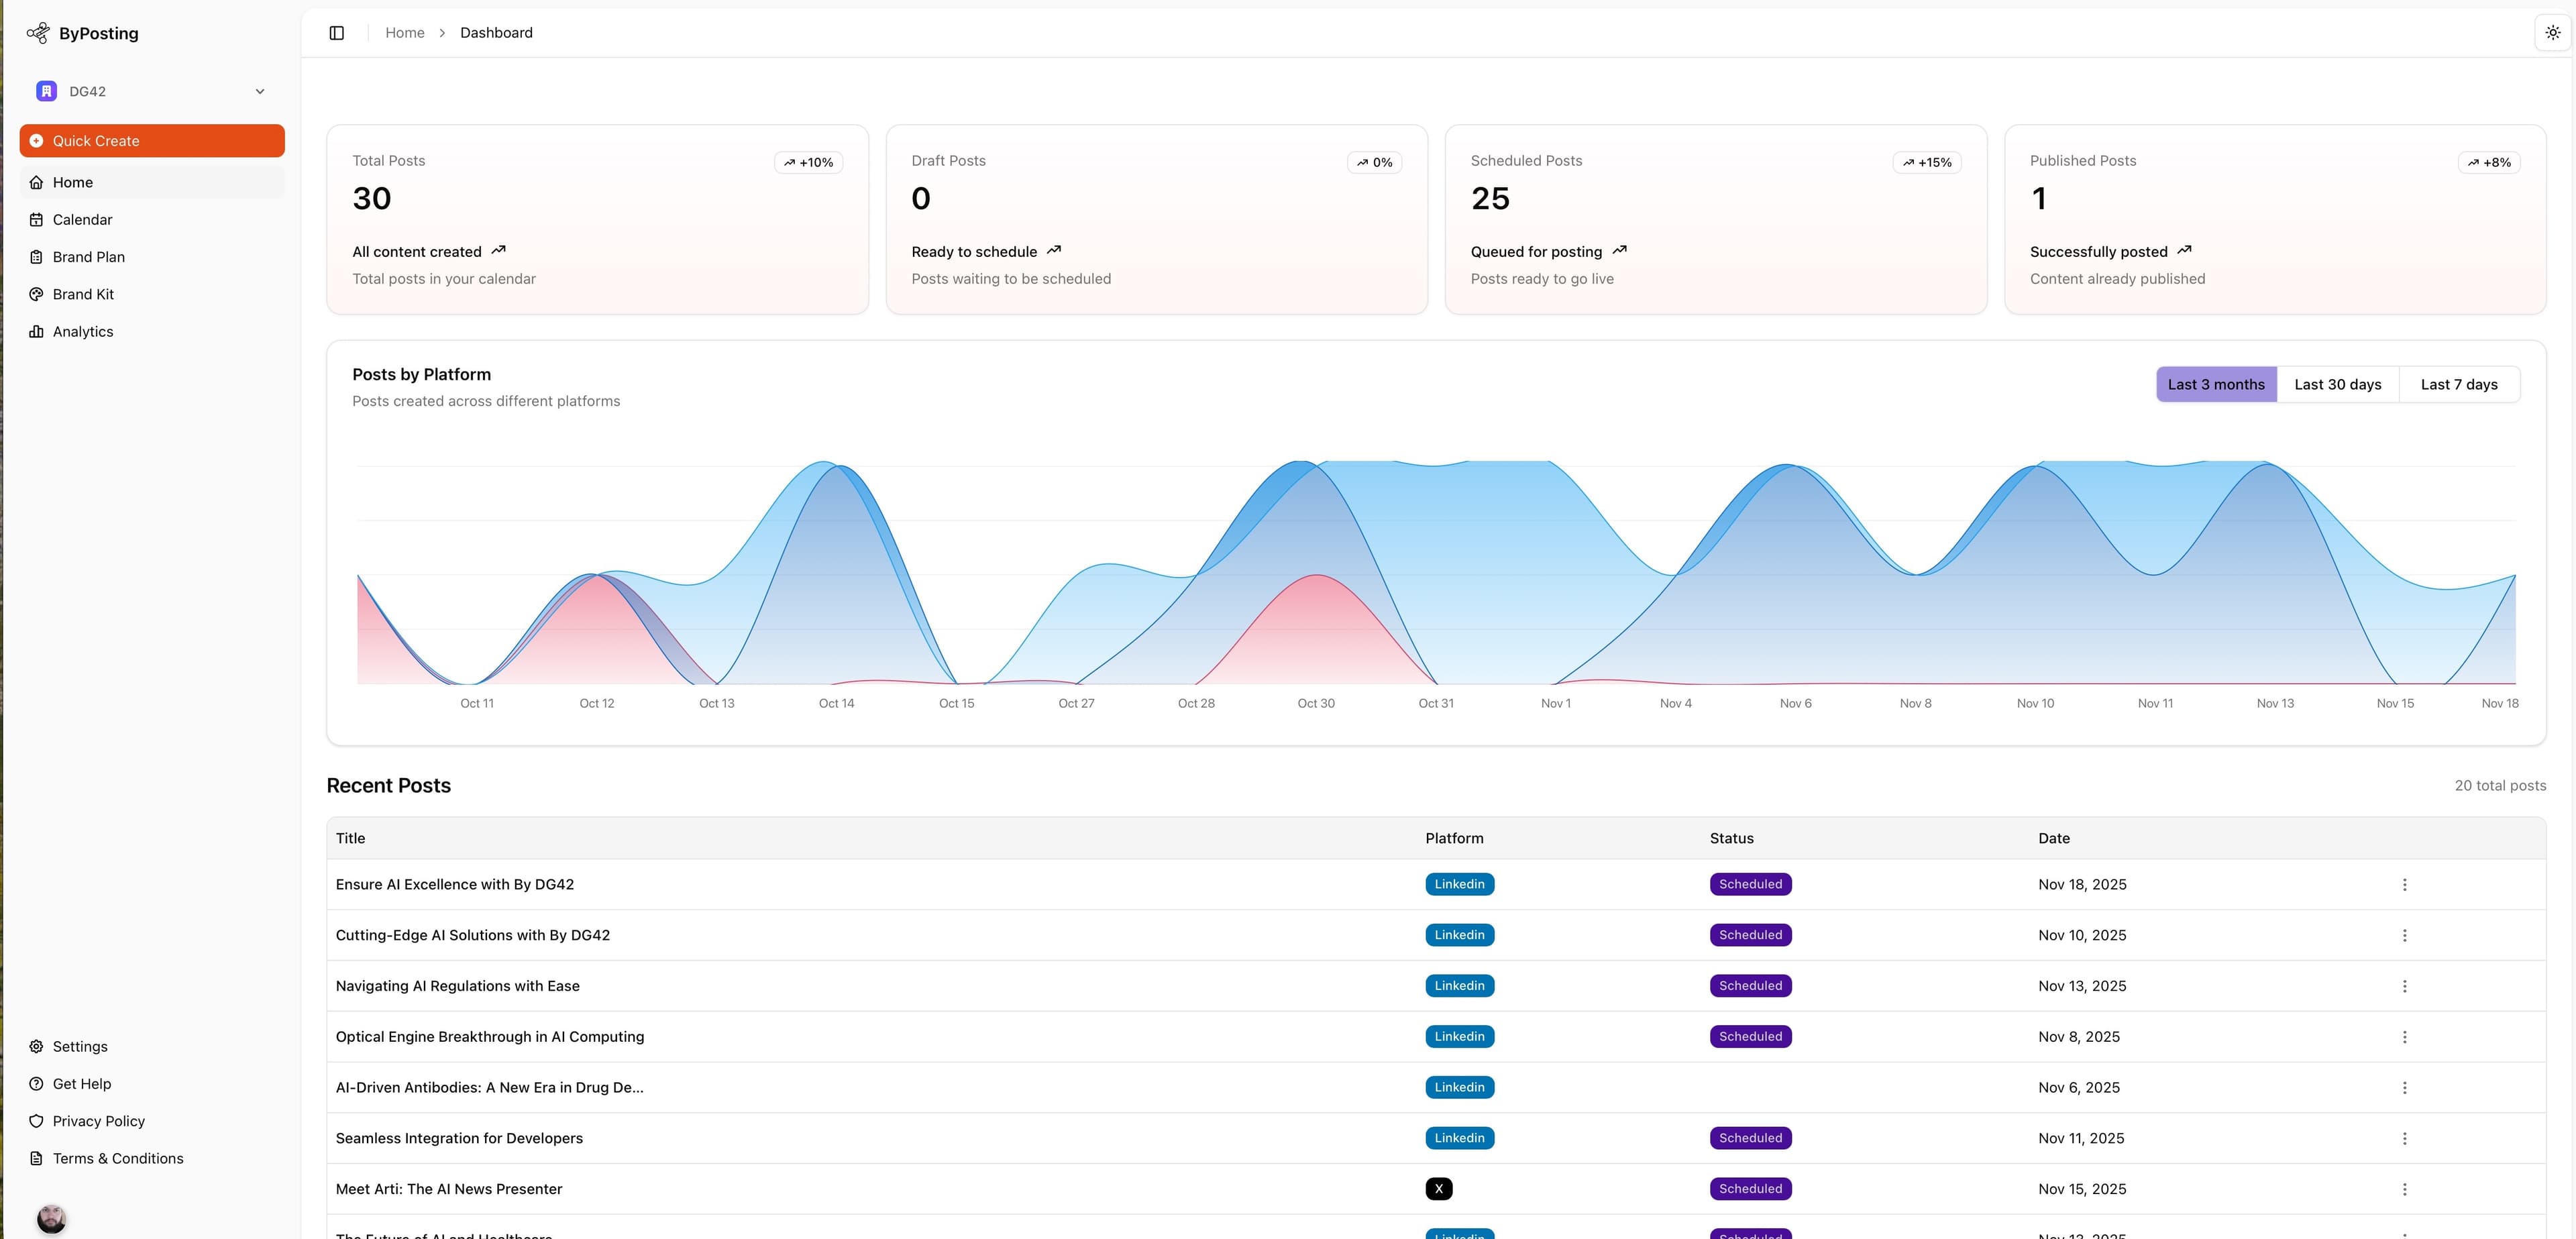The image size is (2576, 1239).
Task: Open Settings from sidebar
Action: [x=80, y=1046]
